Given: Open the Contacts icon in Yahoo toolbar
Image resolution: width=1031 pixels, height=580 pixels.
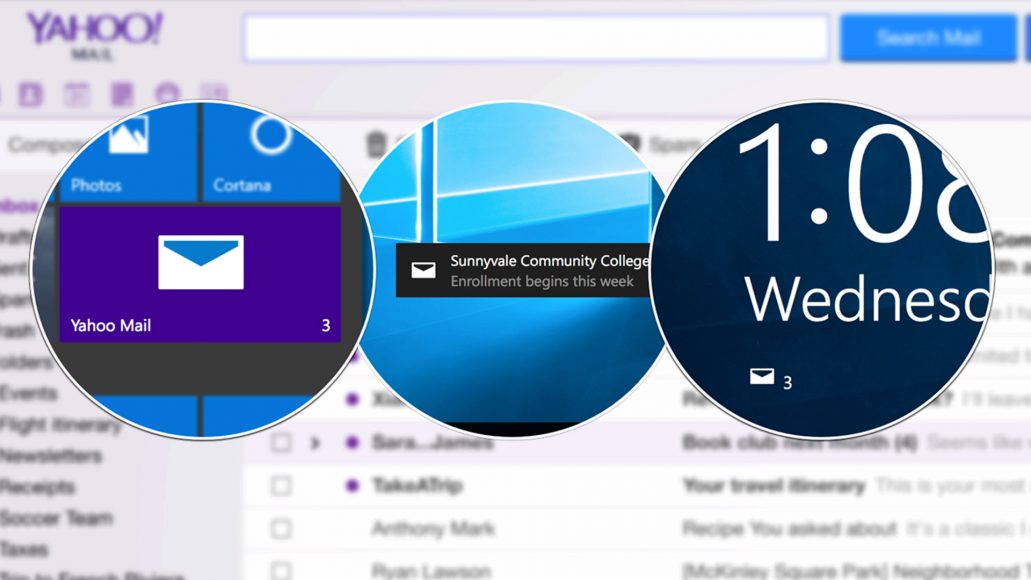Looking at the screenshot, I should 30,95.
